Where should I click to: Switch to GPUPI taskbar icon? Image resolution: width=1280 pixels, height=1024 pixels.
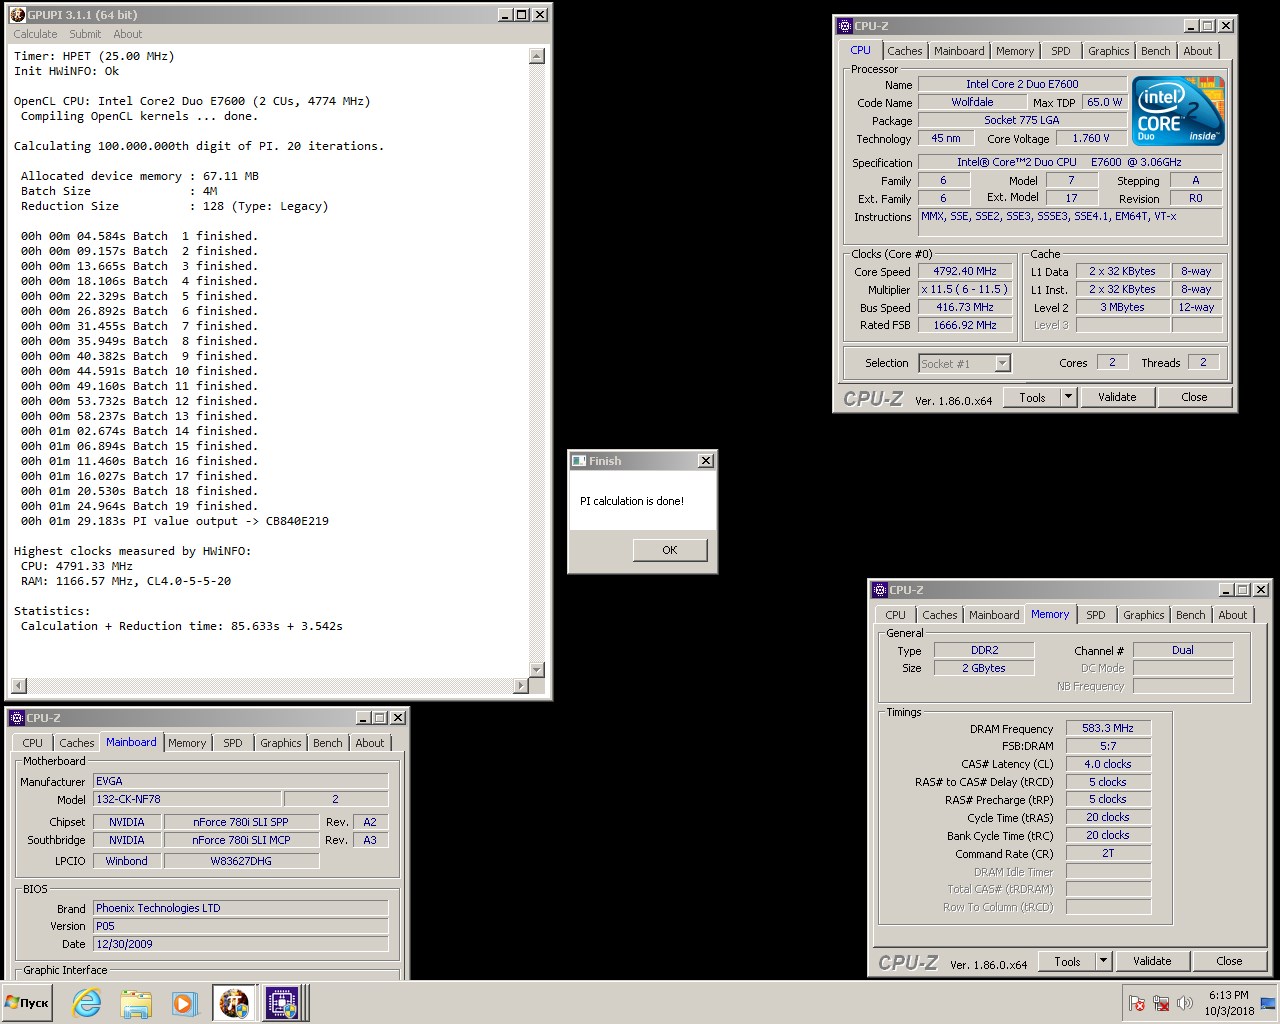pyautogui.click(x=234, y=1003)
